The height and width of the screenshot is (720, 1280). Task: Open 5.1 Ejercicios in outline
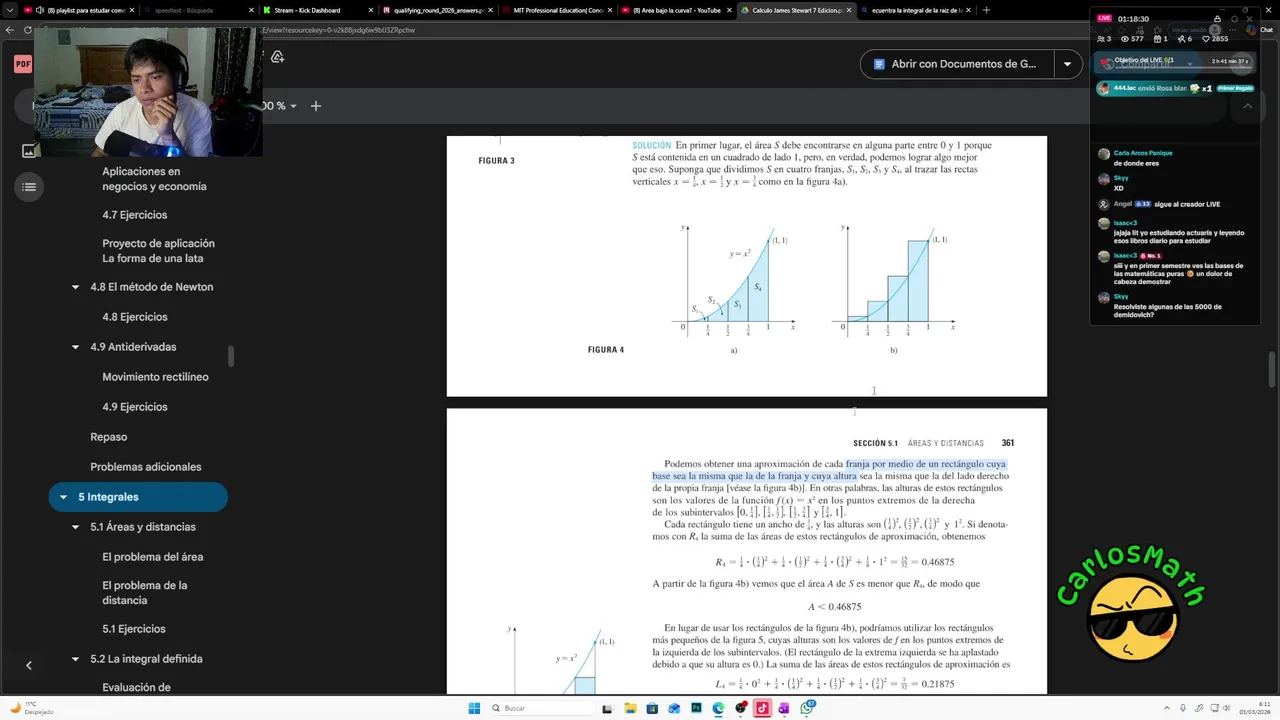[x=134, y=629]
